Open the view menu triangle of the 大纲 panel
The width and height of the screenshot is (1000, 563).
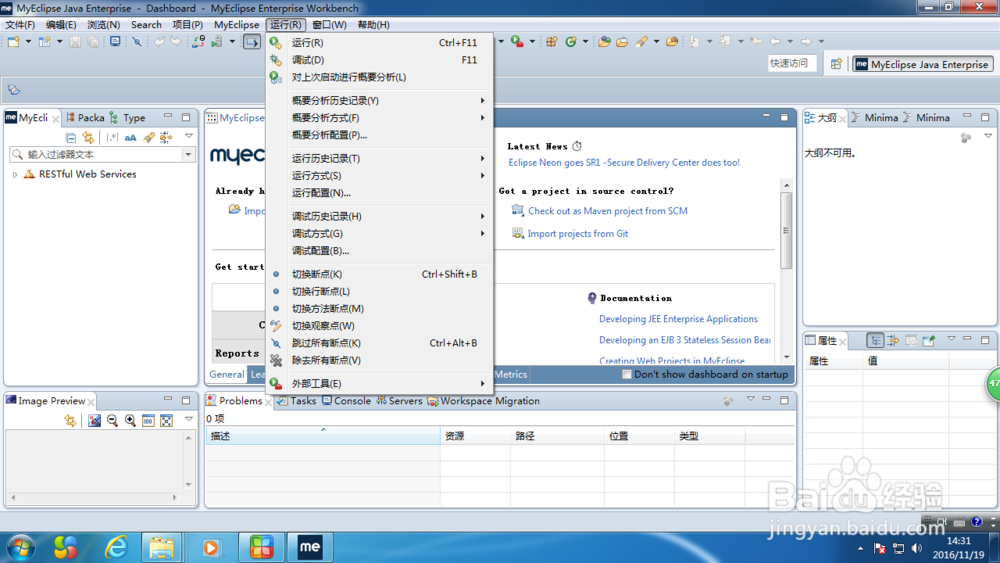click(x=988, y=136)
